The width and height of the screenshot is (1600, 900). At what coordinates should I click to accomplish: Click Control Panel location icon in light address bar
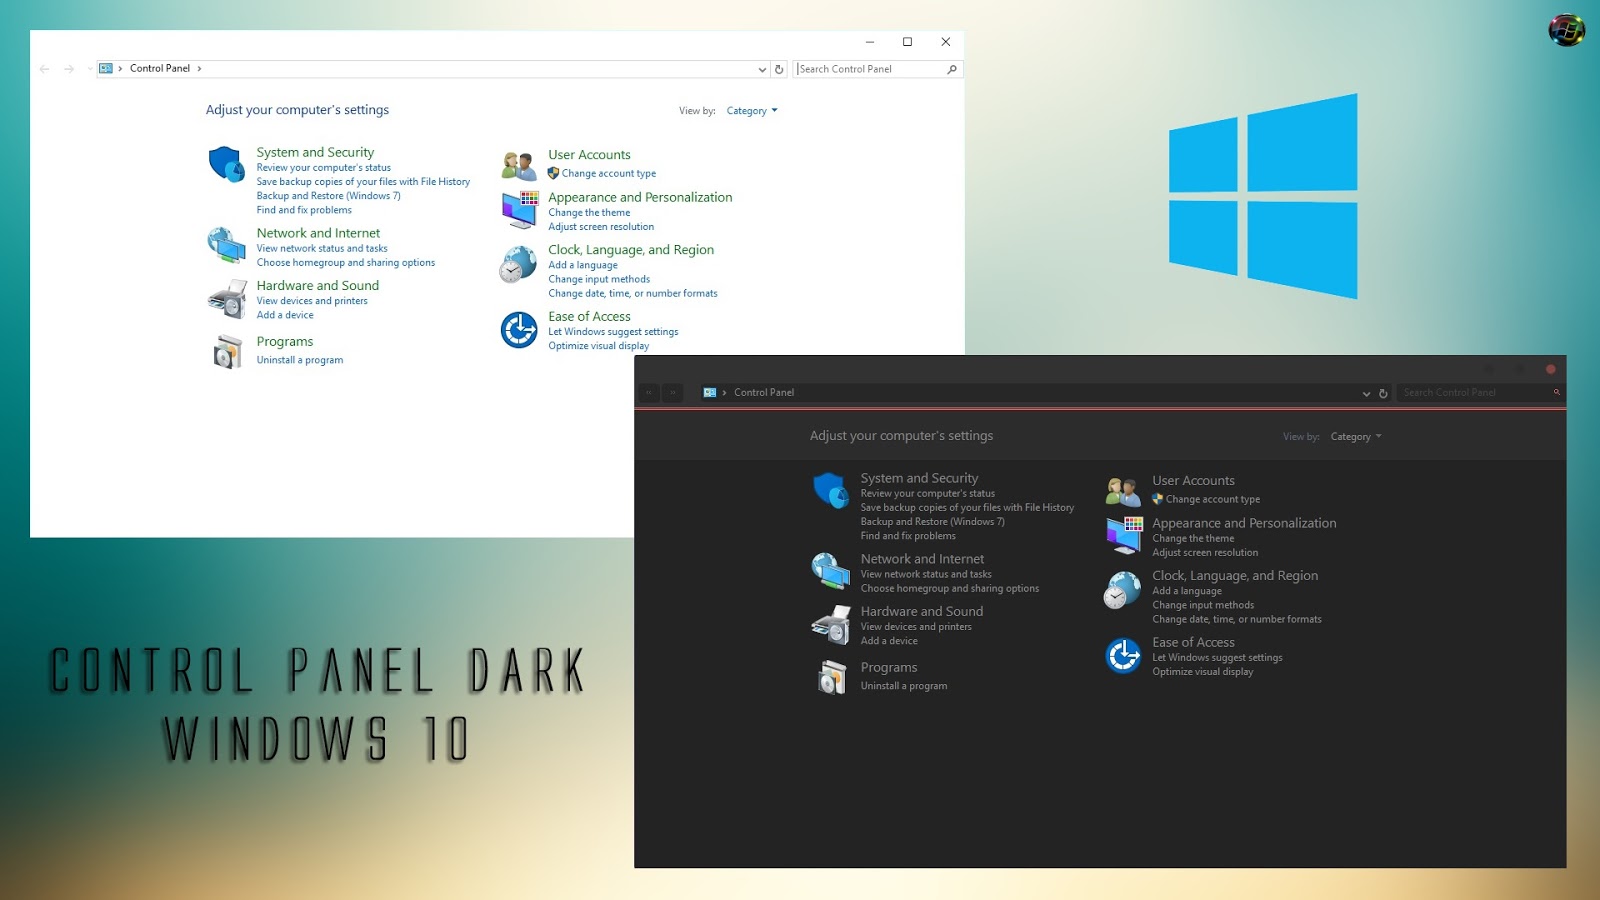(105, 69)
